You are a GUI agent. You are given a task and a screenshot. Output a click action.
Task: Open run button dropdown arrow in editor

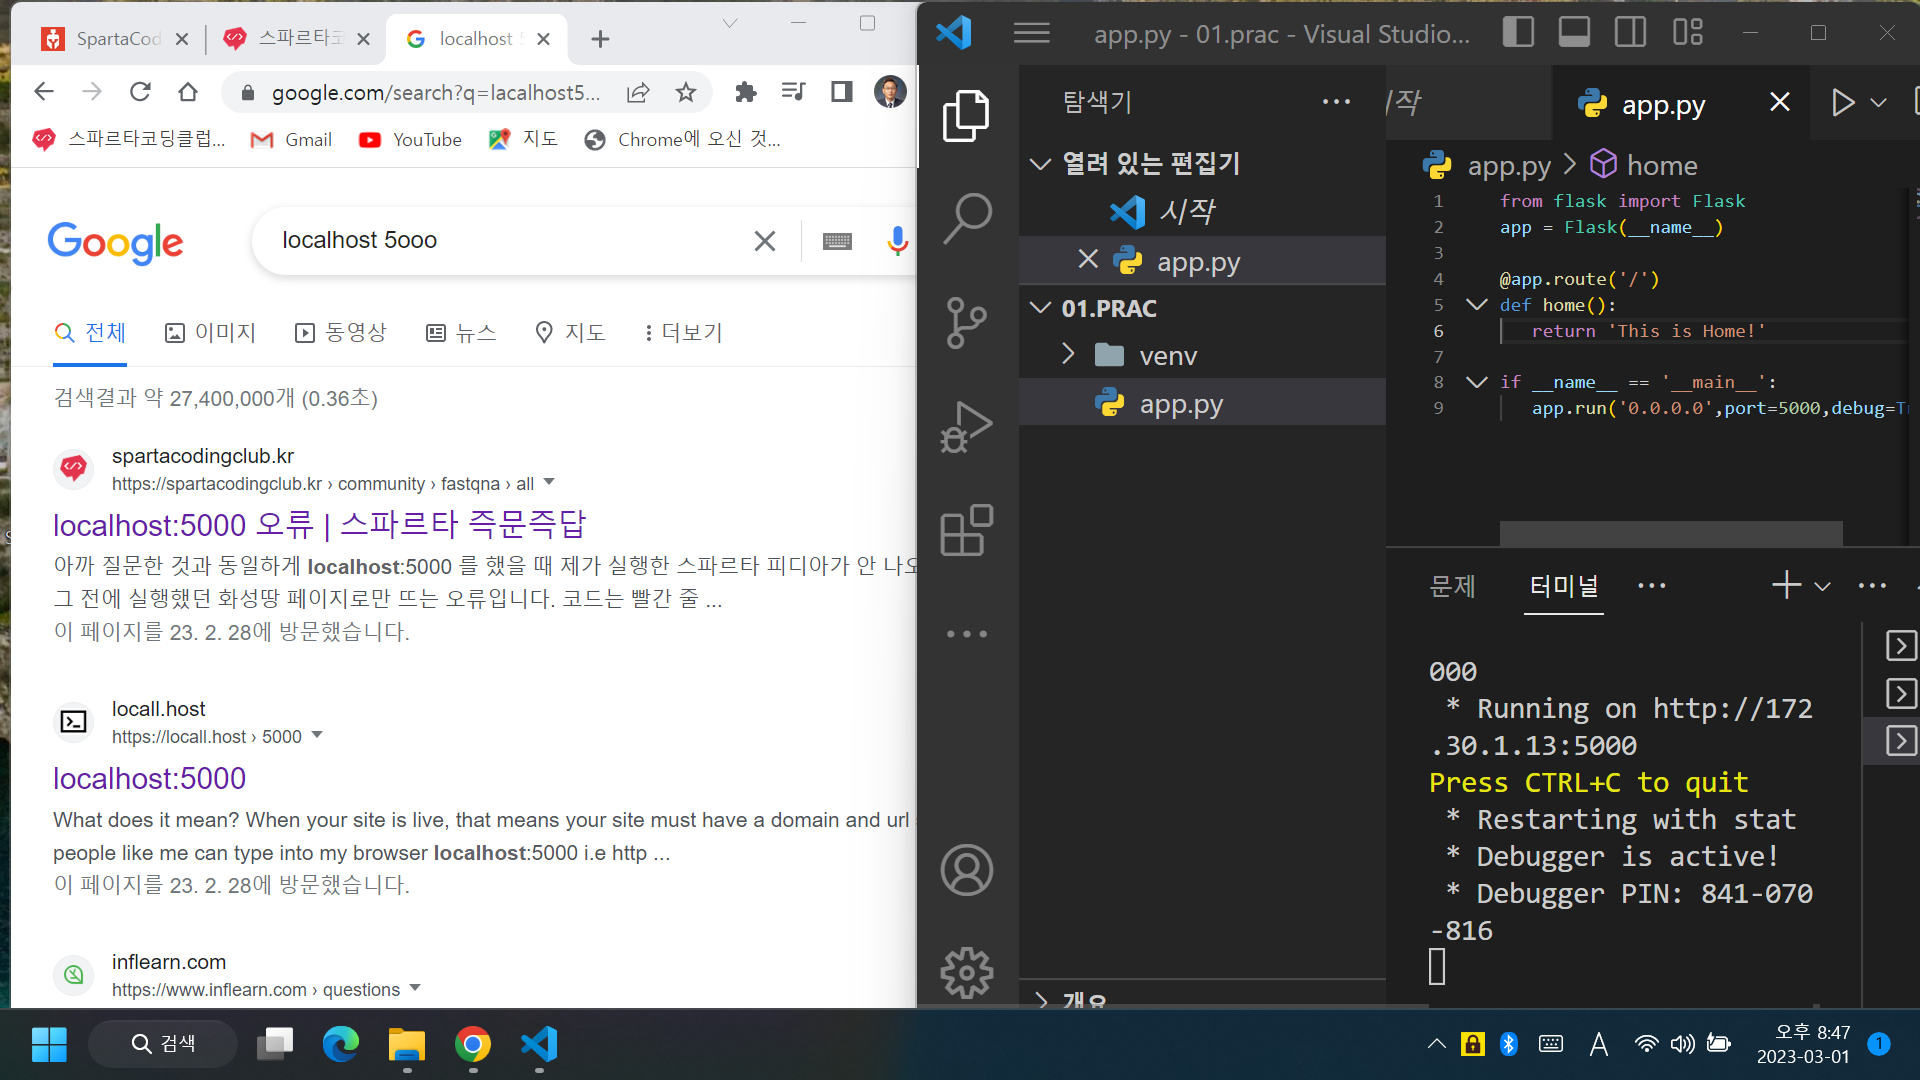point(1878,102)
